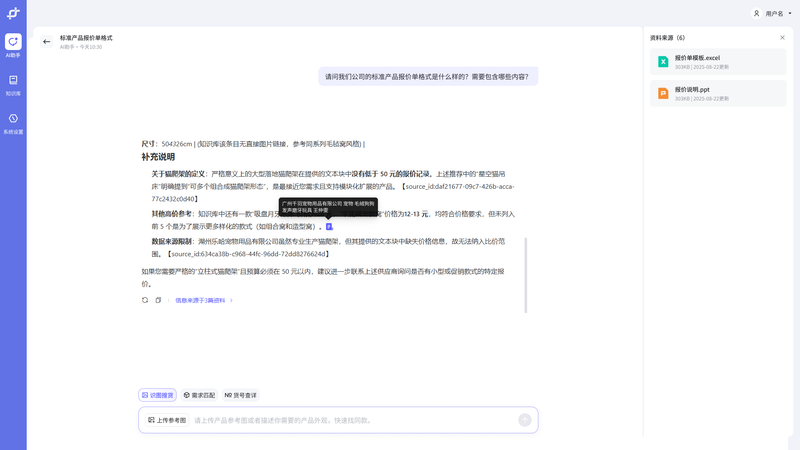Click the app logo in sidebar
Viewport: 800px width, 450px height.
point(13,13)
